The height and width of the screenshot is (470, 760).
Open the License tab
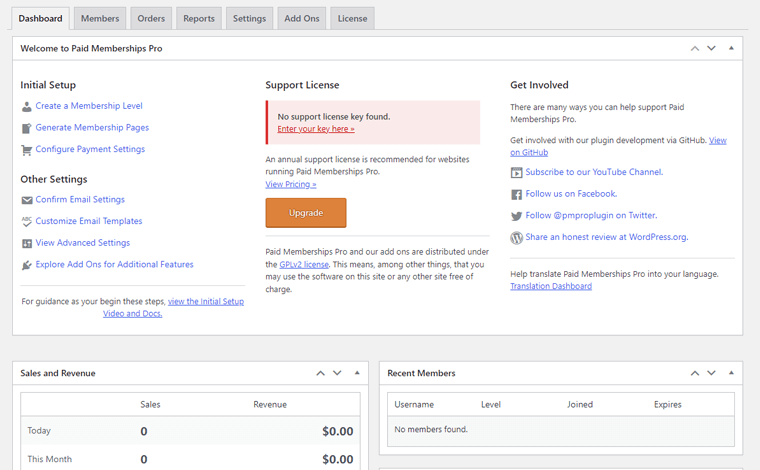(x=352, y=18)
